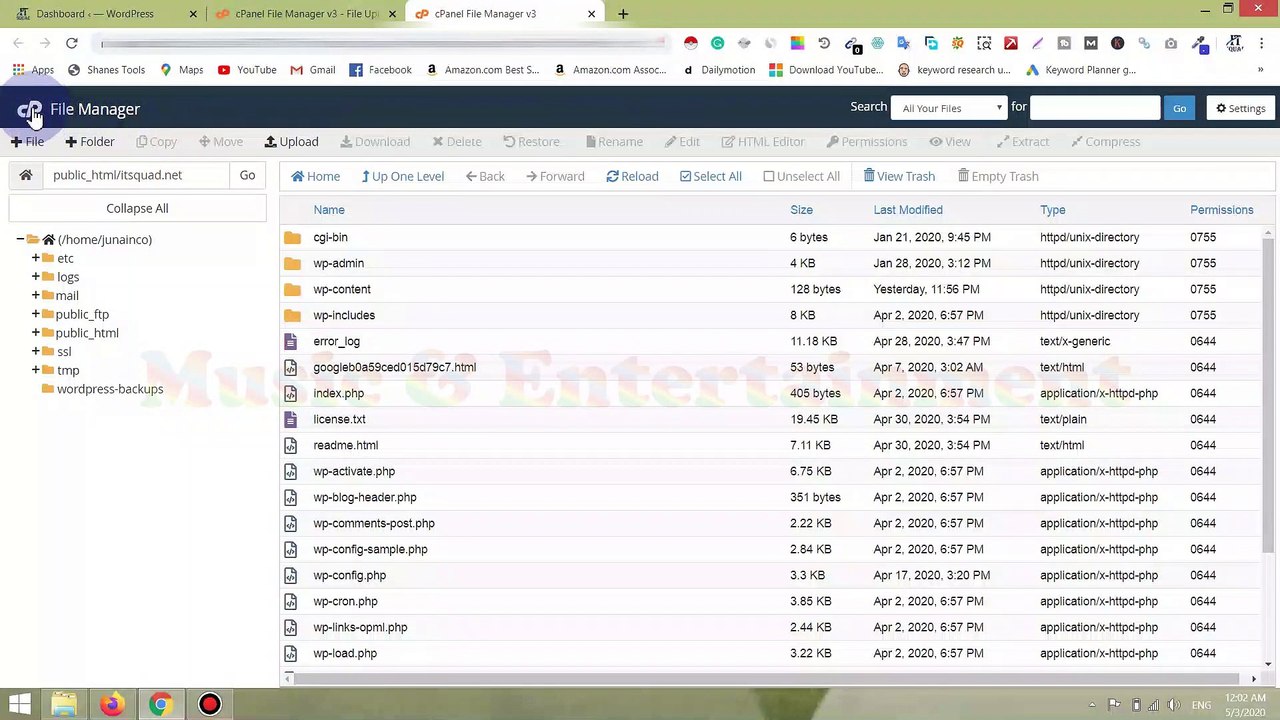The height and width of the screenshot is (720, 1280).
Task: Check the Select All option
Action: [711, 176]
